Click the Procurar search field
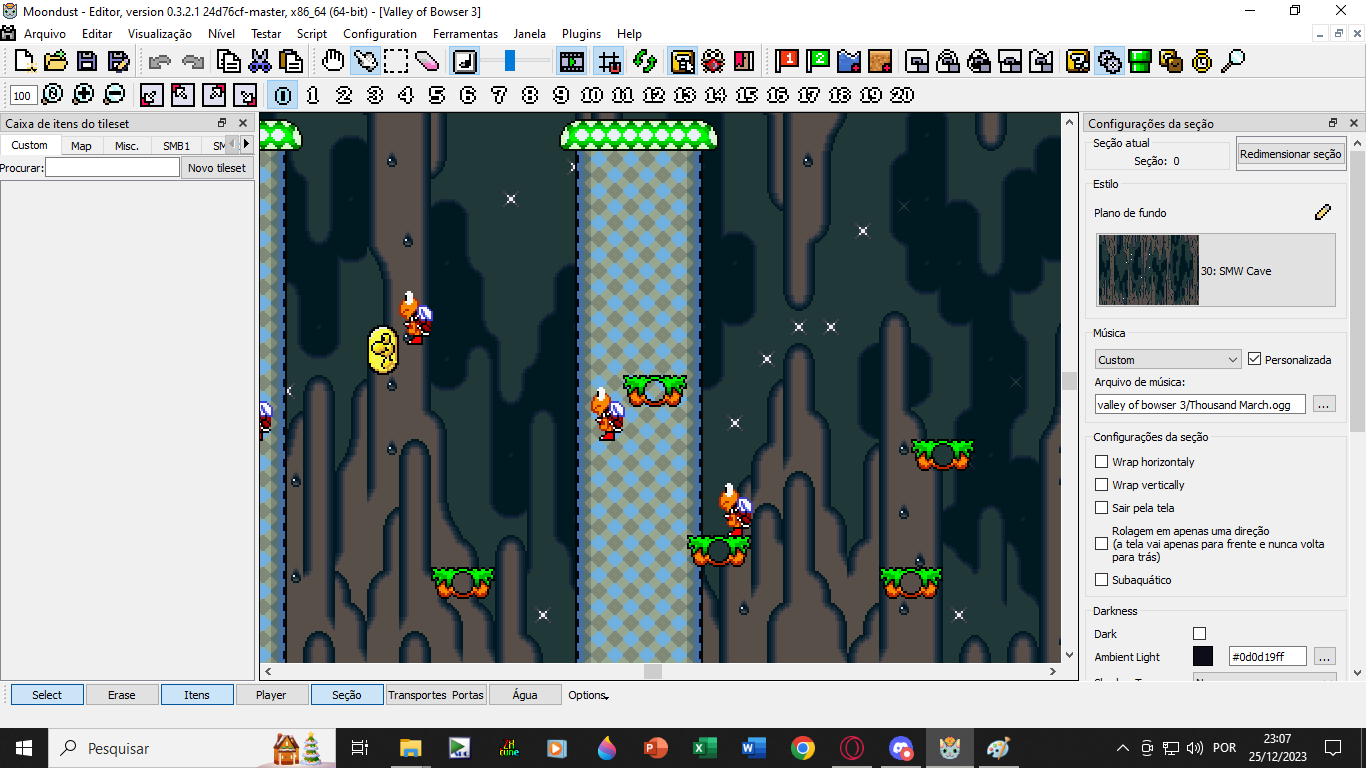 pos(112,168)
